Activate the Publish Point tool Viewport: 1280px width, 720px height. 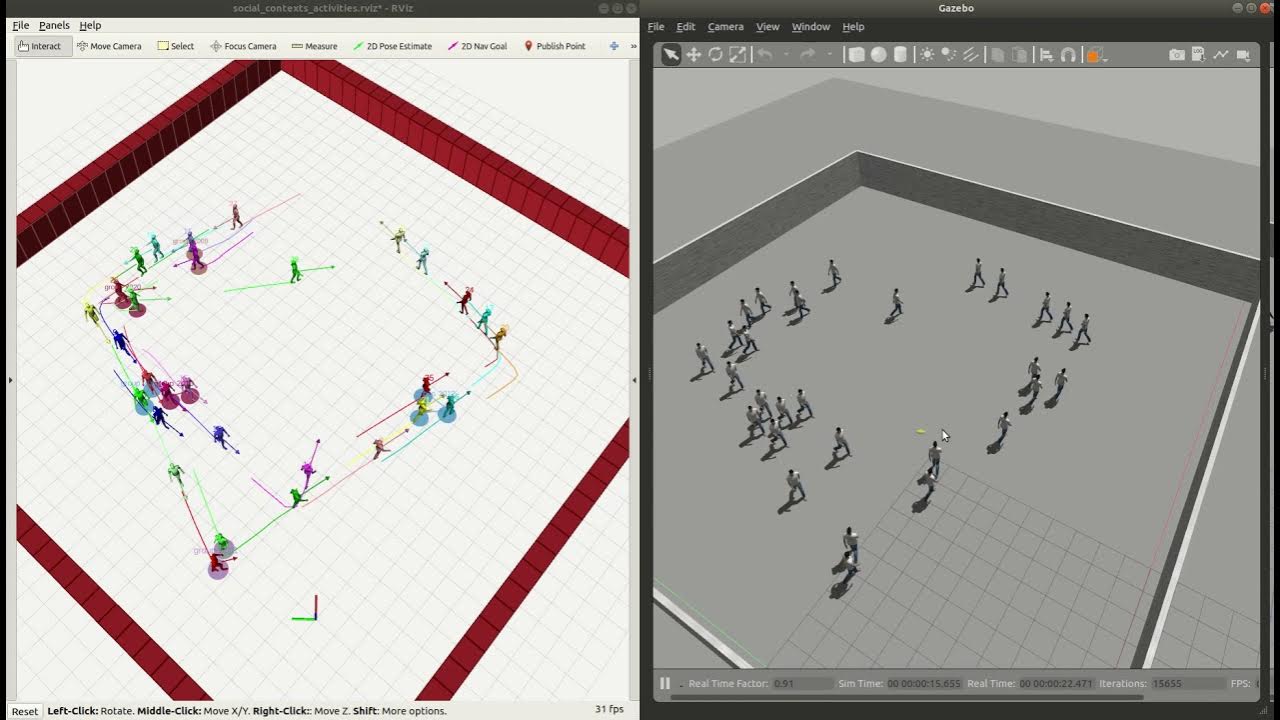pos(554,46)
